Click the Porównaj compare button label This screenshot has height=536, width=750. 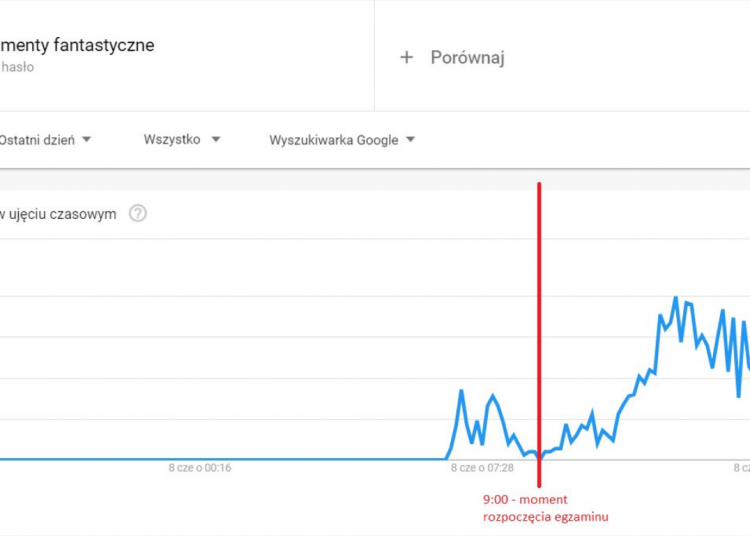click(x=467, y=57)
